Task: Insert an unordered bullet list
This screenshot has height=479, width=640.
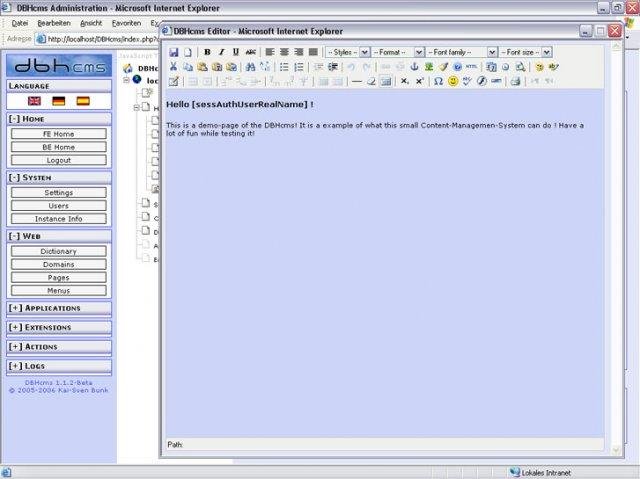Action: tap(284, 67)
